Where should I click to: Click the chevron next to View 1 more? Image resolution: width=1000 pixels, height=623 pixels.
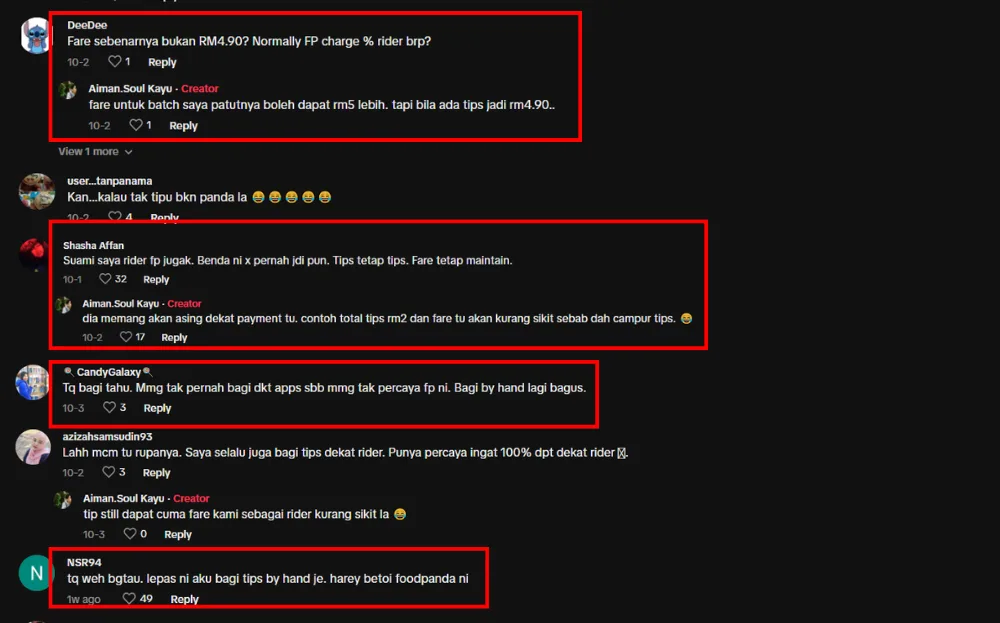128,152
